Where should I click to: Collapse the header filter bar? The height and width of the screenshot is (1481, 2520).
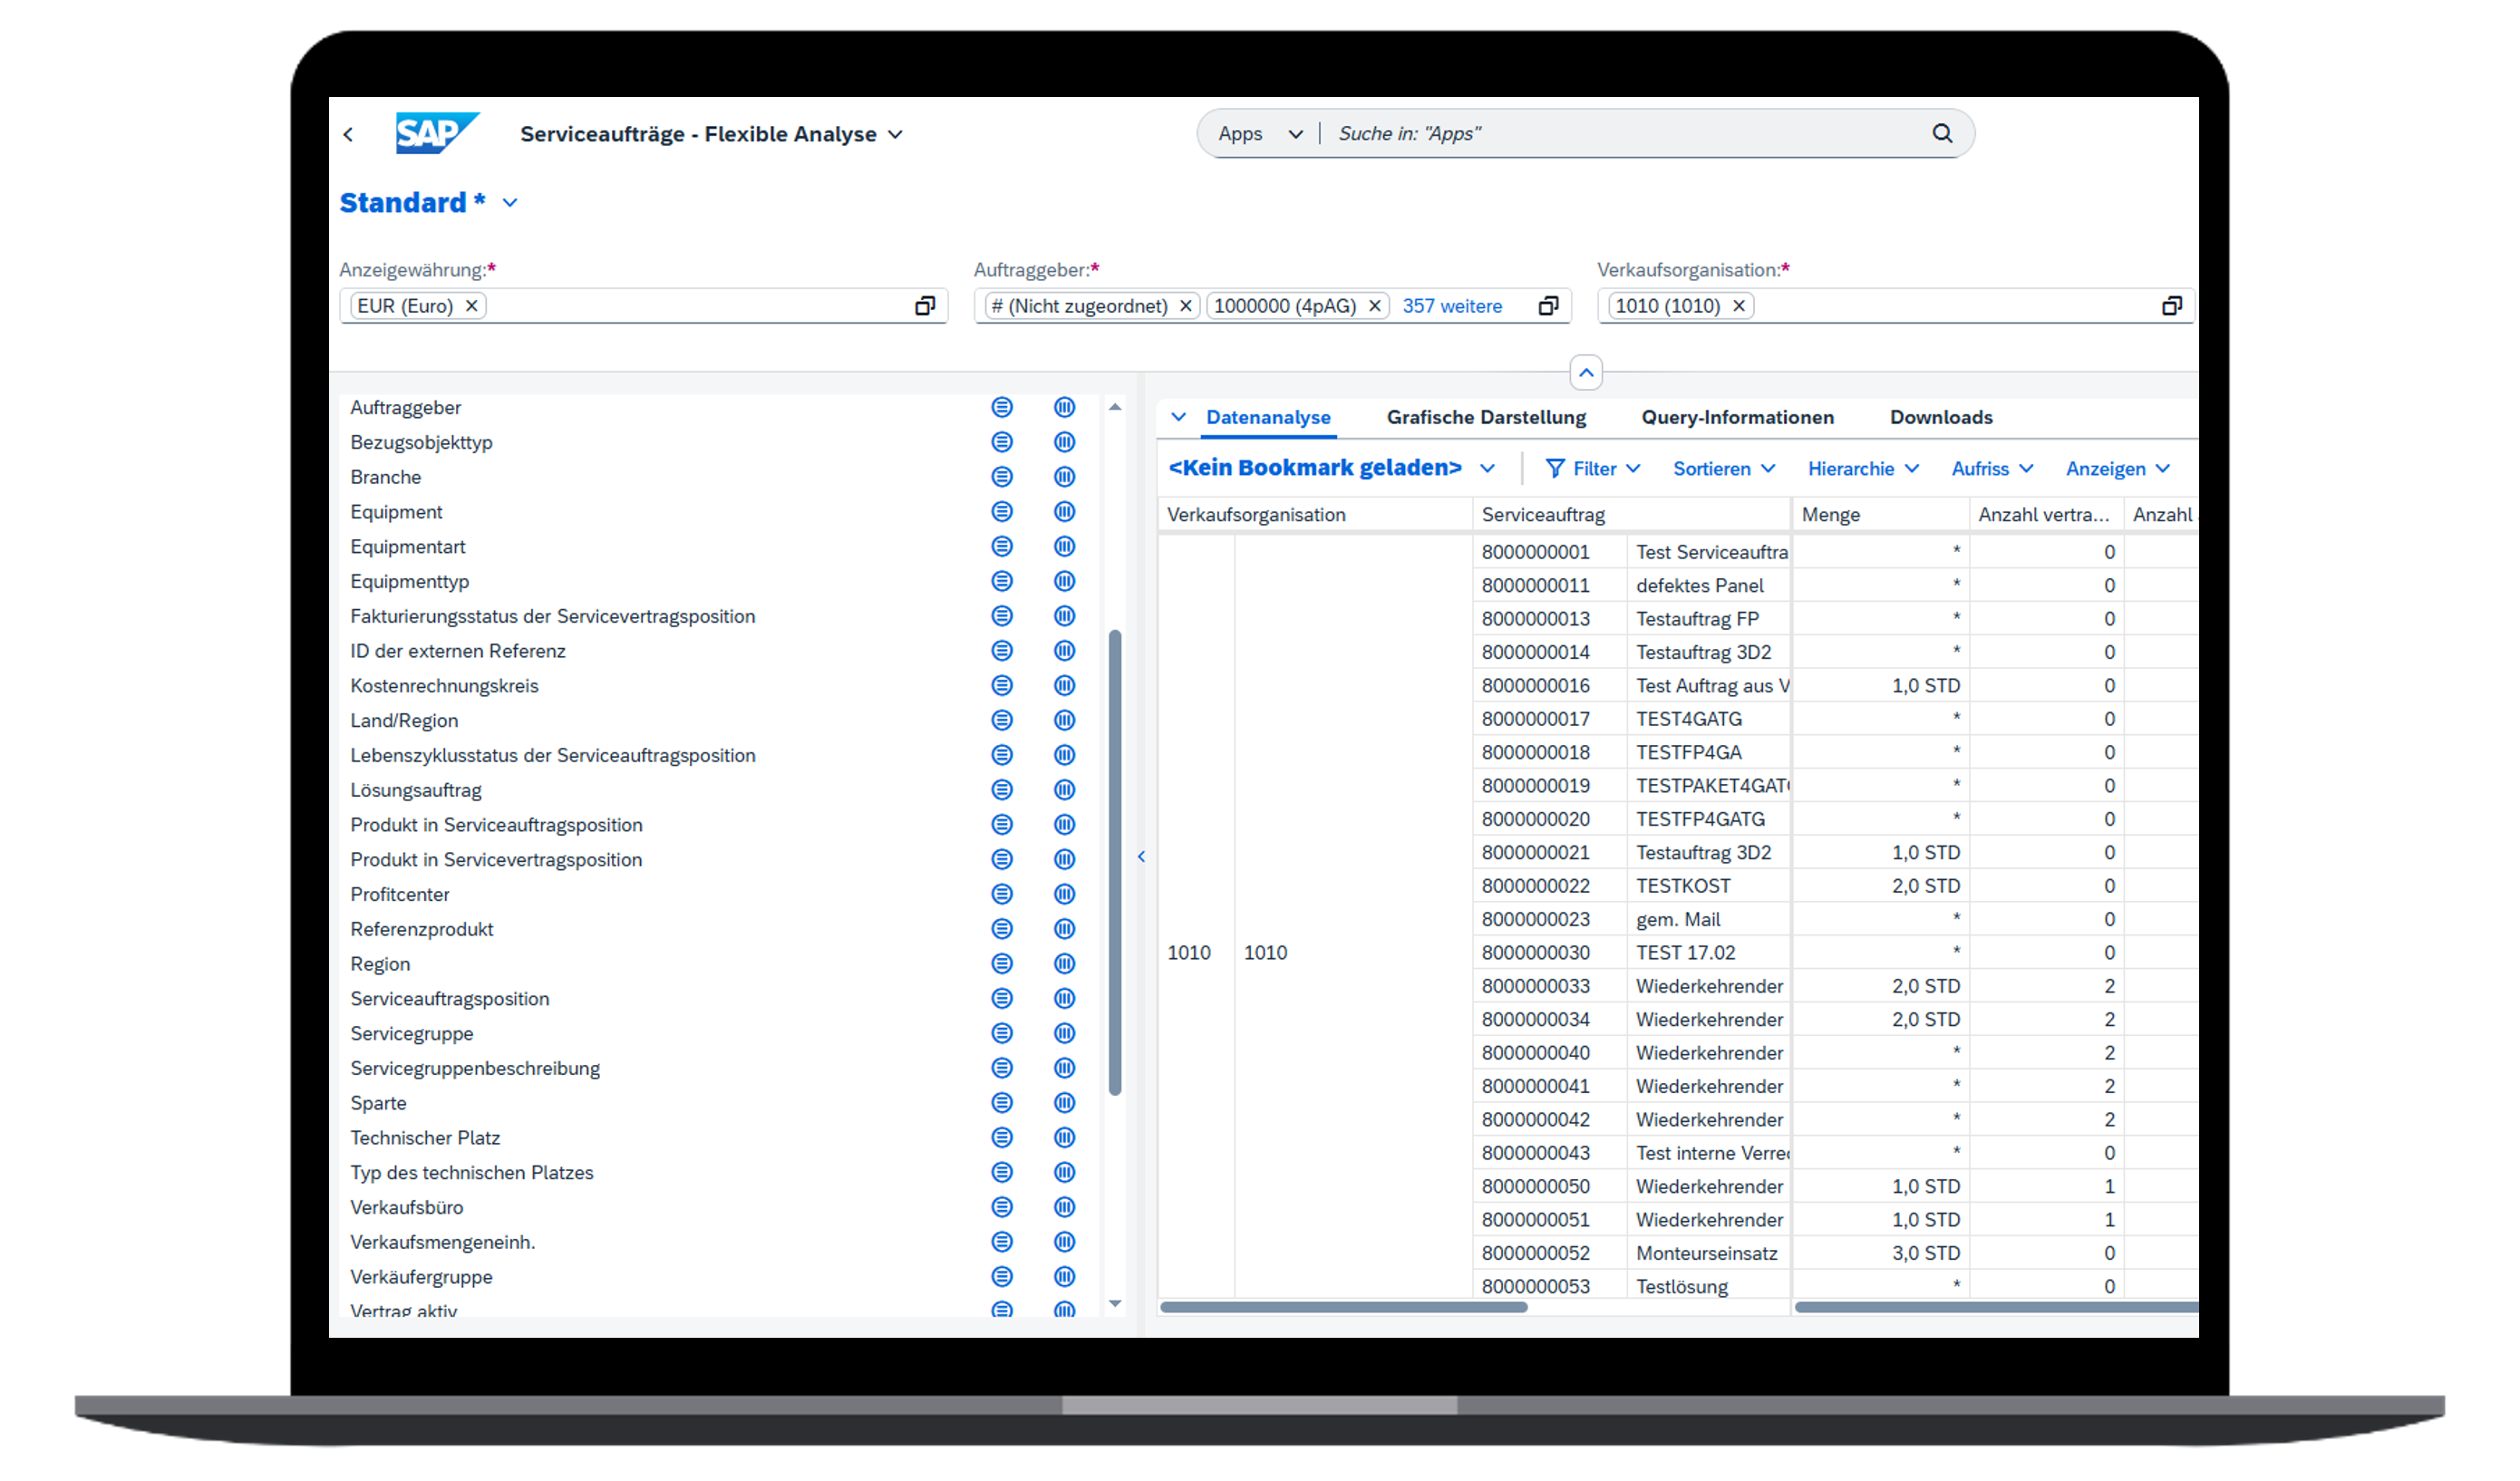click(1585, 373)
